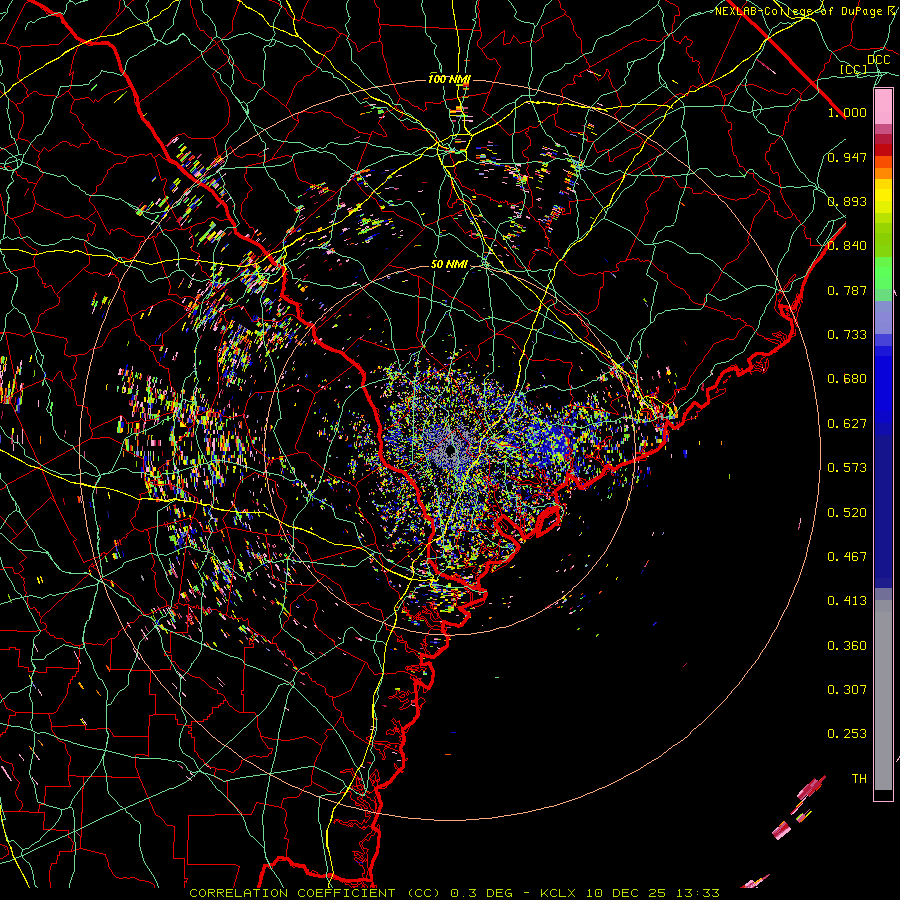Click the black radar site dot at center
The height and width of the screenshot is (900, 900).
click(x=451, y=449)
